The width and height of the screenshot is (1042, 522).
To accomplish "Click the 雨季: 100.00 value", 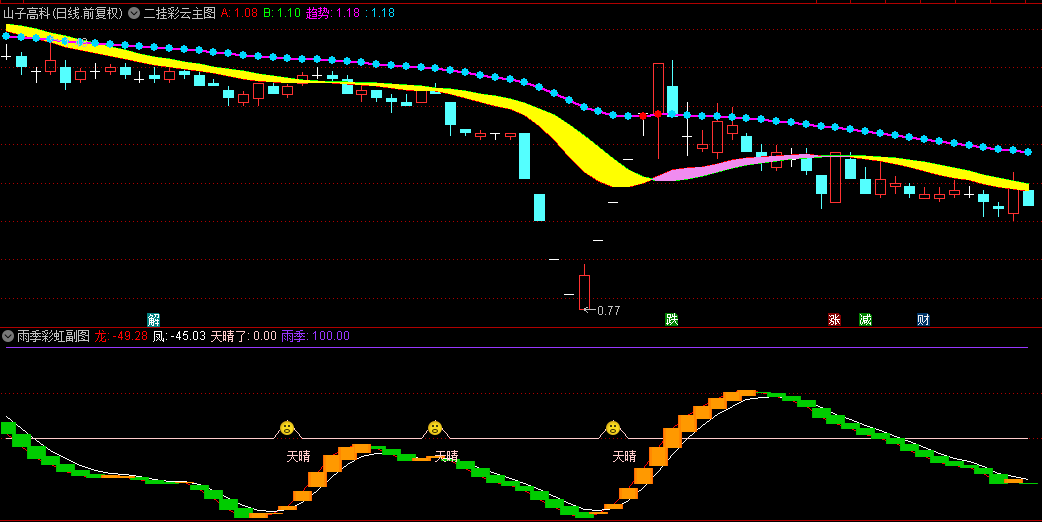I will tap(315, 336).
